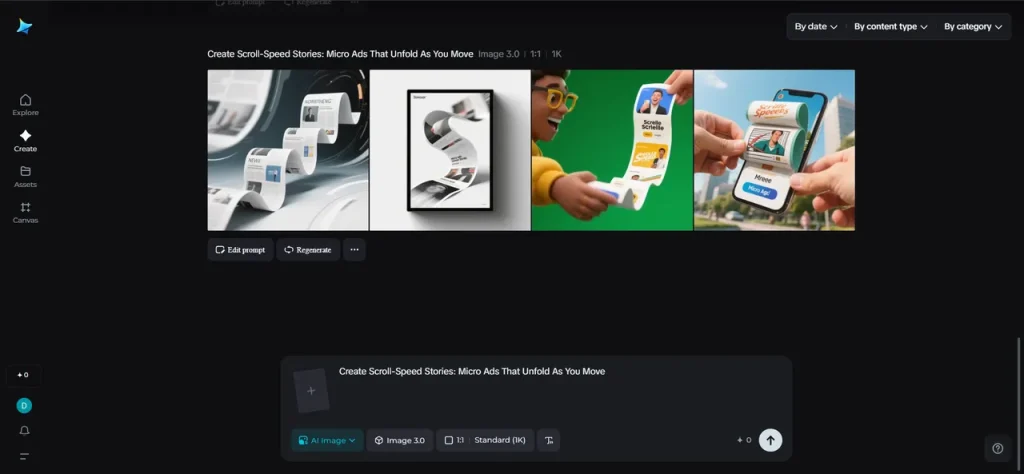Click the Dreamina logo at the top left
This screenshot has height=474, width=1024.
coord(25,27)
